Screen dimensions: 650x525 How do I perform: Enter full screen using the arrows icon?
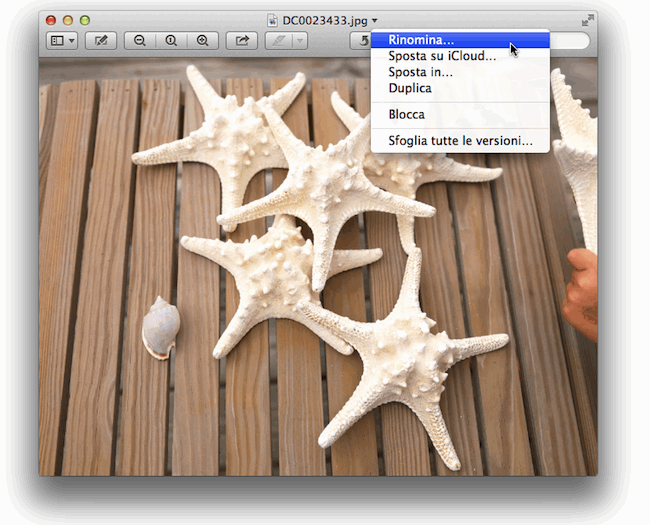(587, 20)
